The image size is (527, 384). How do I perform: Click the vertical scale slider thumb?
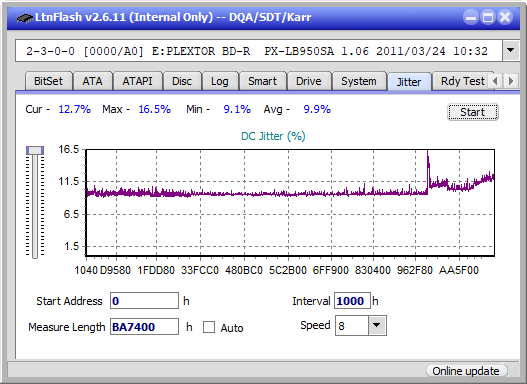coord(35,150)
